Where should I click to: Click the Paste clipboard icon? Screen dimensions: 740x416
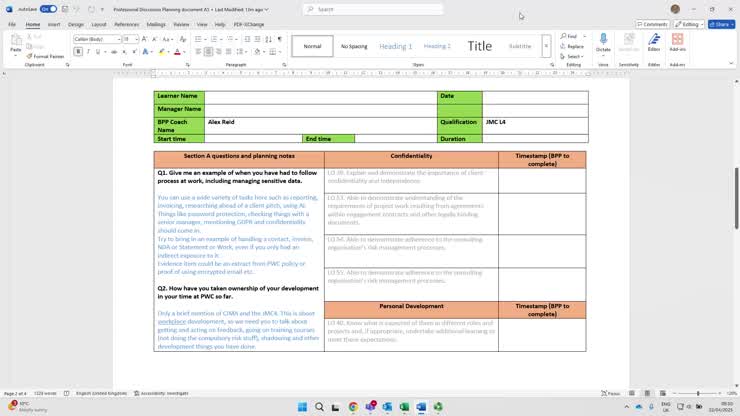coord(15,42)
